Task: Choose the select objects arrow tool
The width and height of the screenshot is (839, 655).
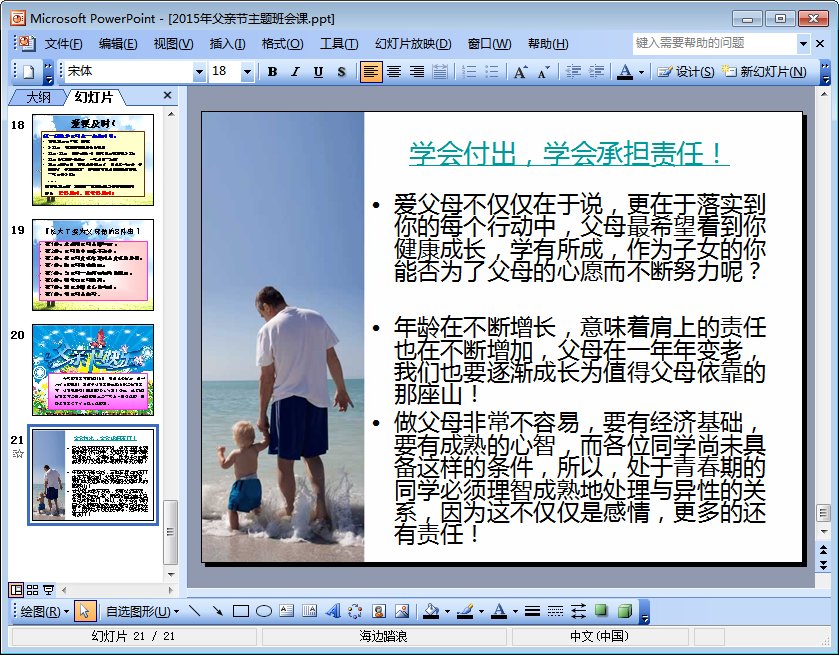Action: [x=84, y=611]
